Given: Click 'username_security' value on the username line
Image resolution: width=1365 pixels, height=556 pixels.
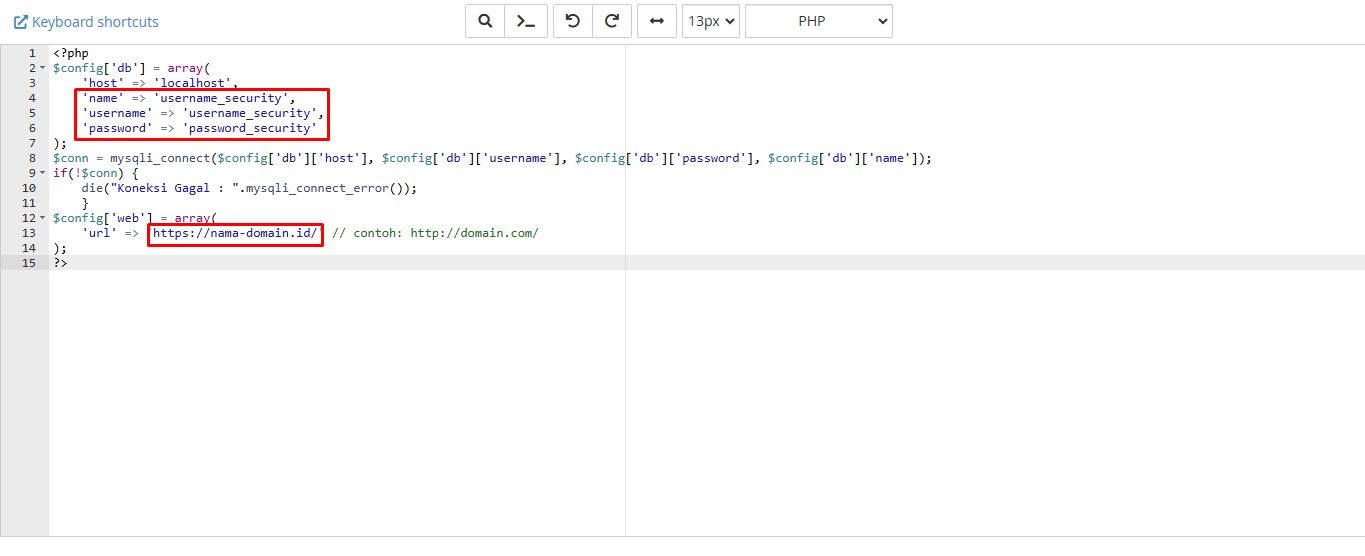Looking at the screenshot, I should [x=250, y=113].
